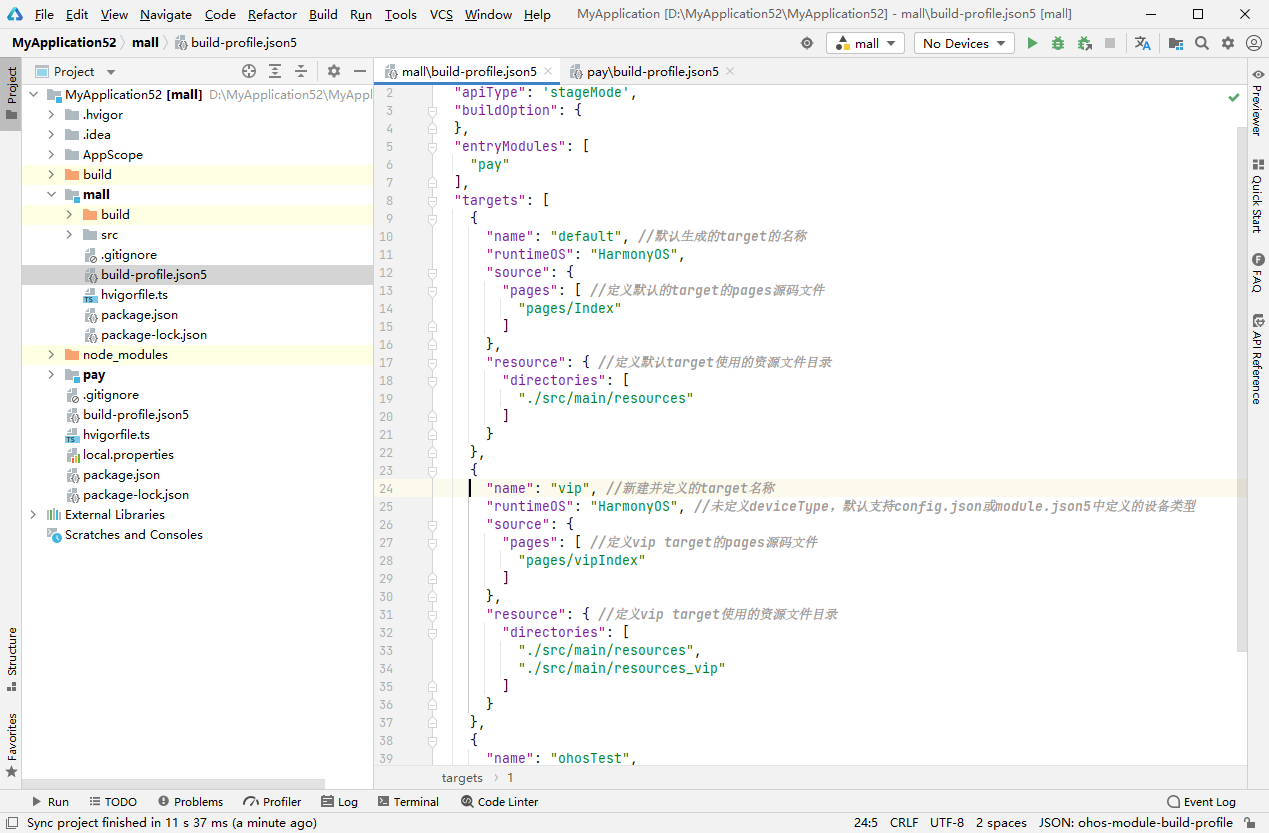Open the Structure tool window

12,660
